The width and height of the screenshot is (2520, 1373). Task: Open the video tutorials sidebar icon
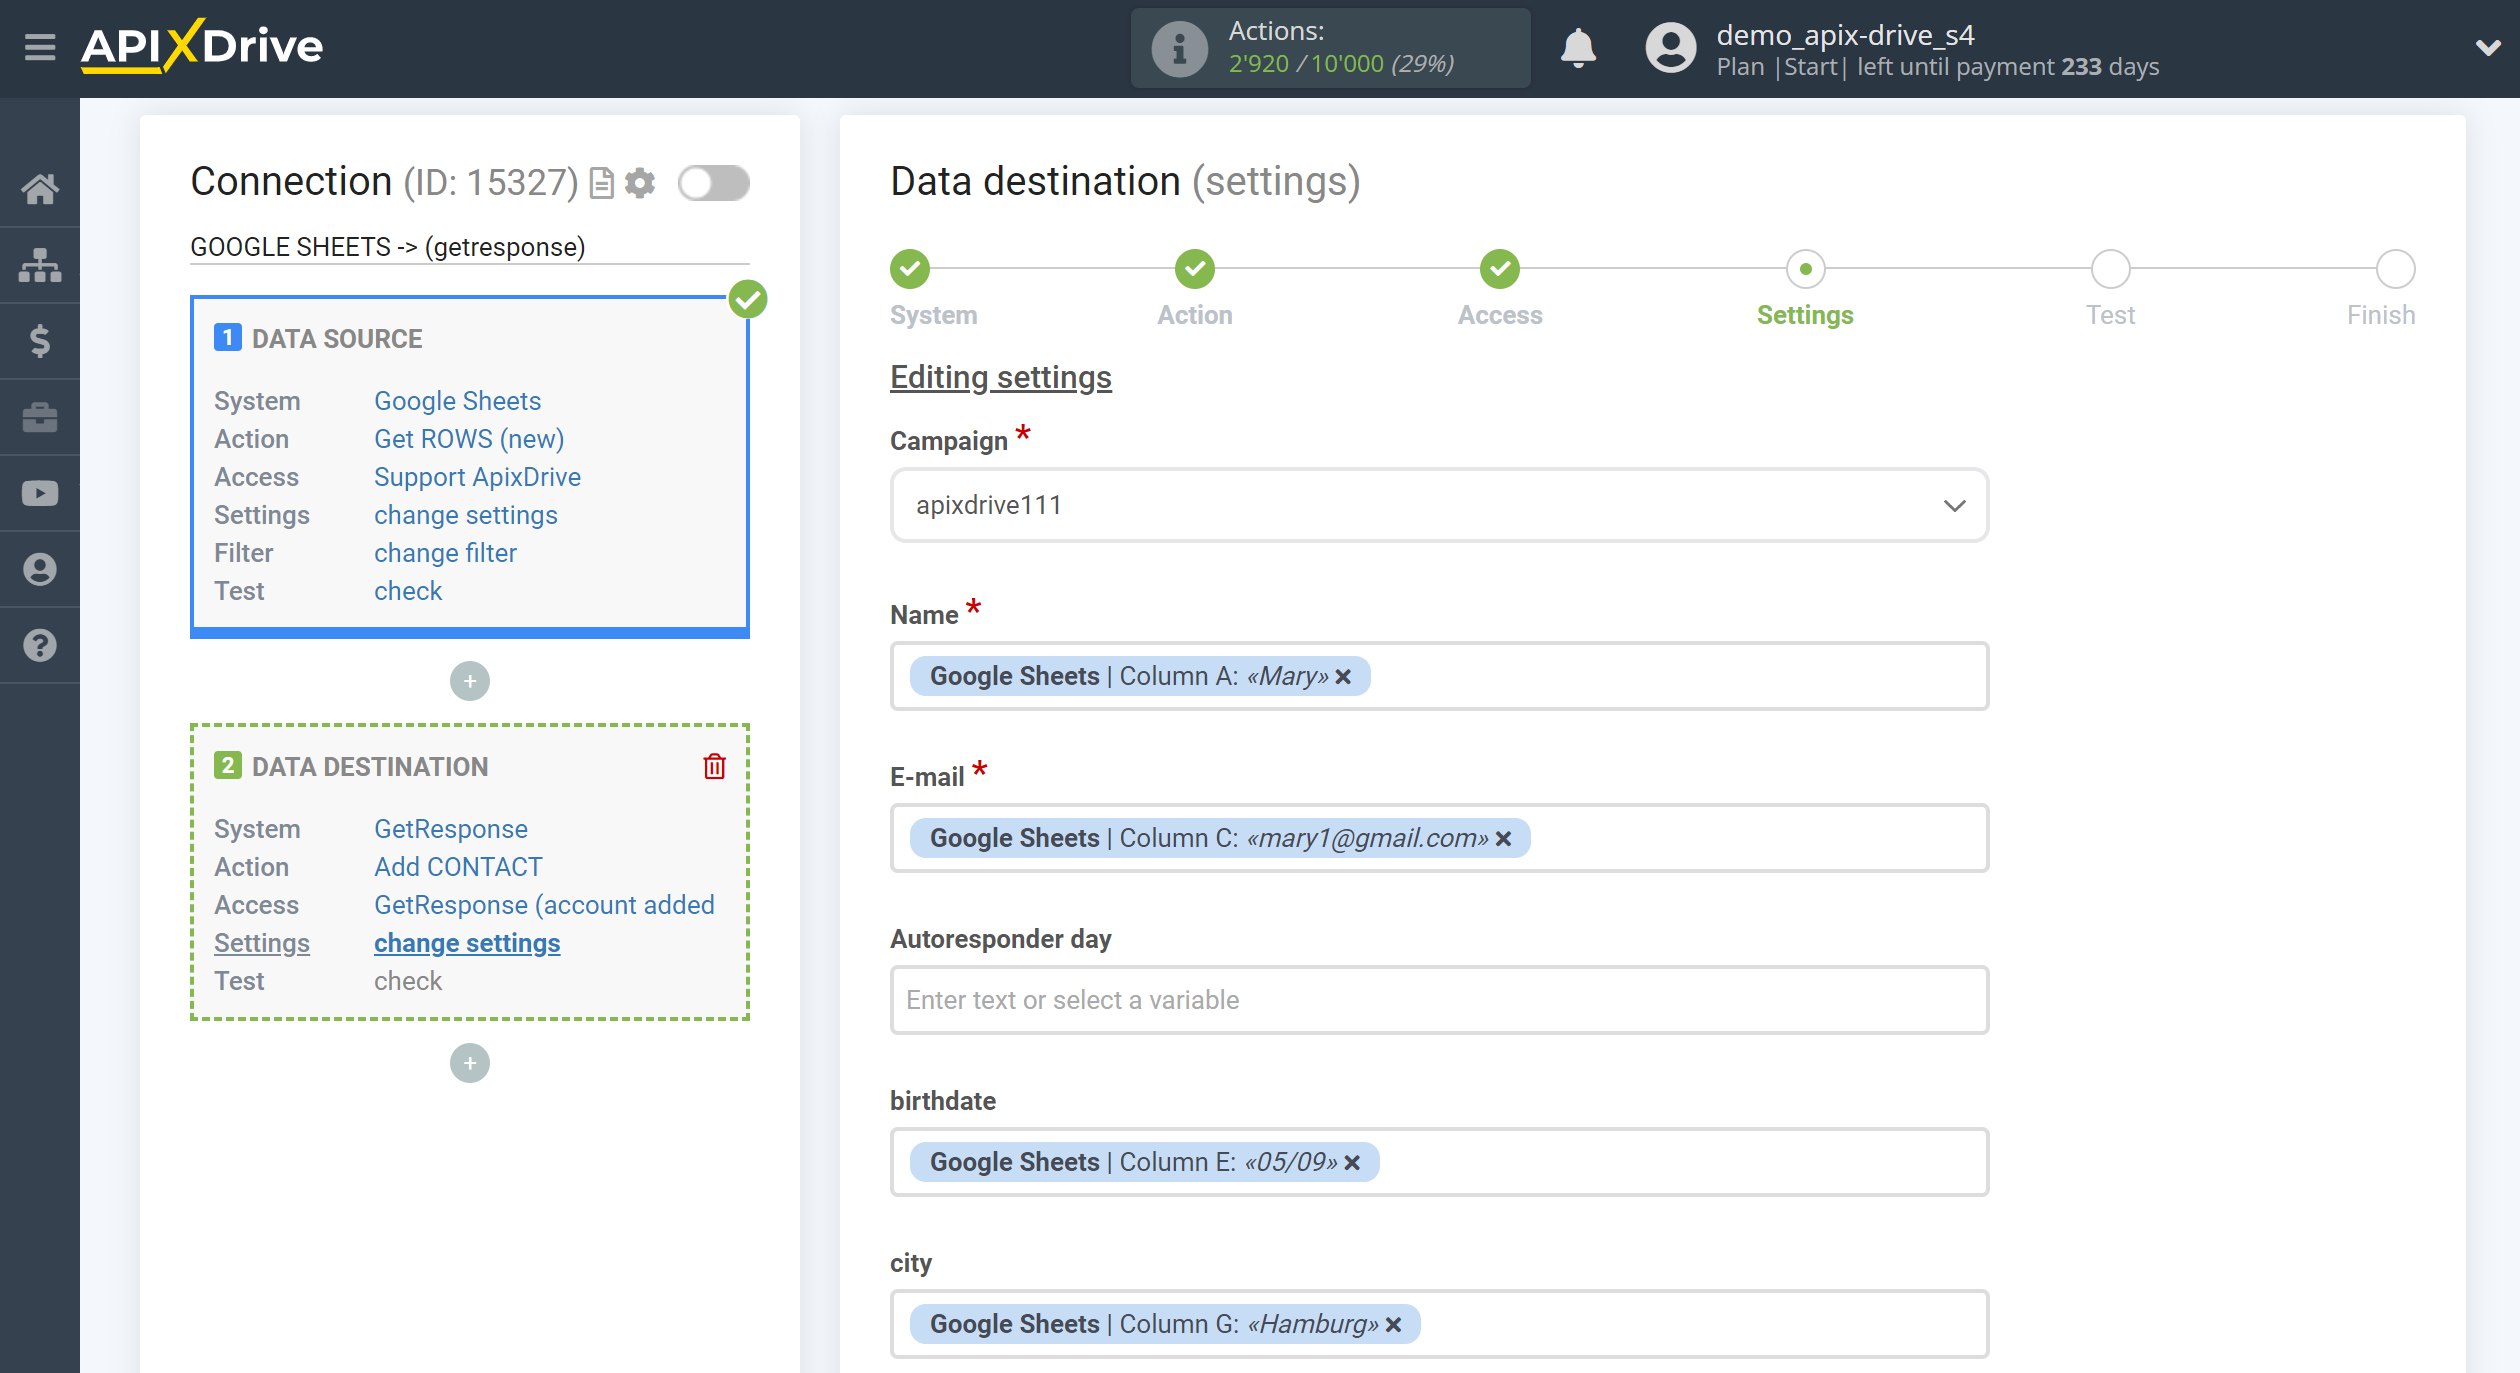tap(40, 493)
